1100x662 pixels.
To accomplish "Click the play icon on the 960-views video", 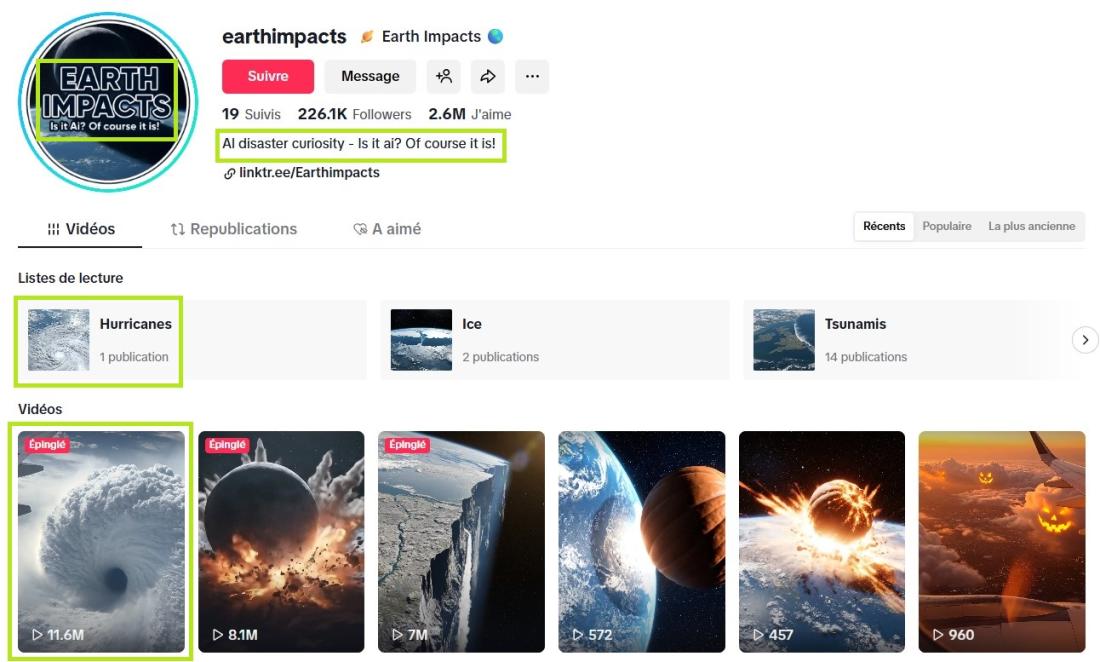I will tap(938, 635).
